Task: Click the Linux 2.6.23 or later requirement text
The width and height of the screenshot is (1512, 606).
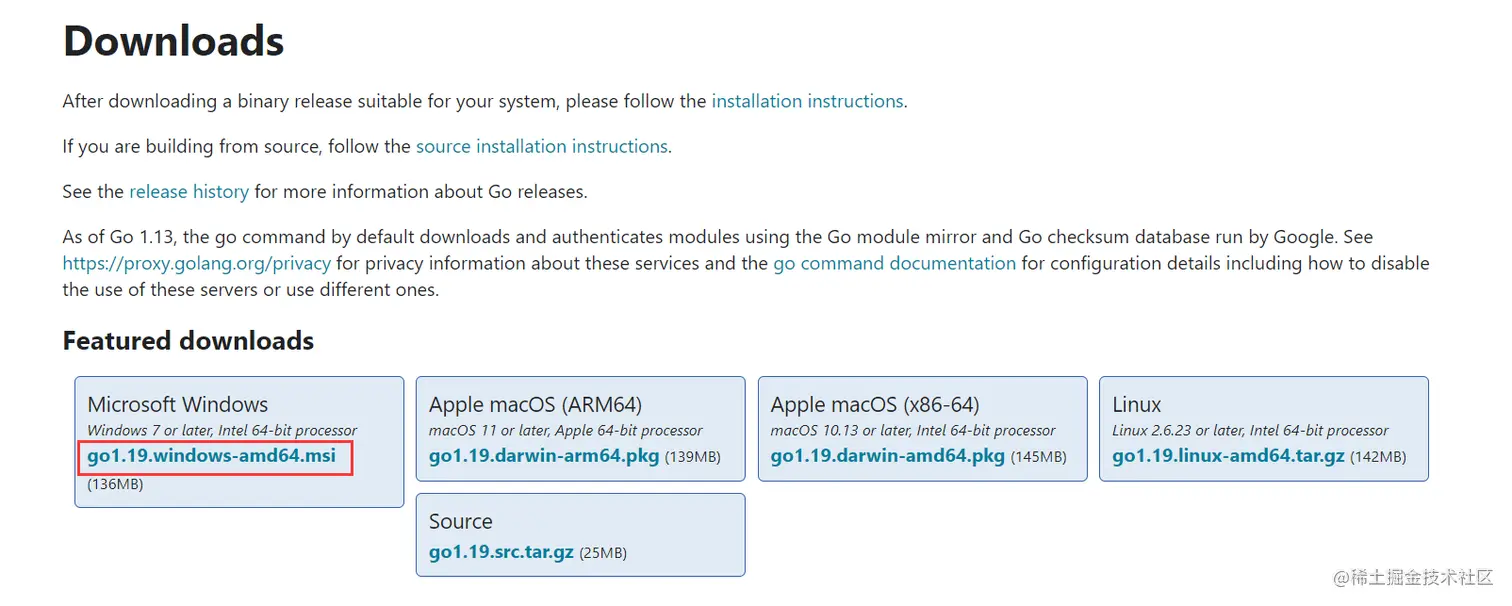Action: [1250, 431]
